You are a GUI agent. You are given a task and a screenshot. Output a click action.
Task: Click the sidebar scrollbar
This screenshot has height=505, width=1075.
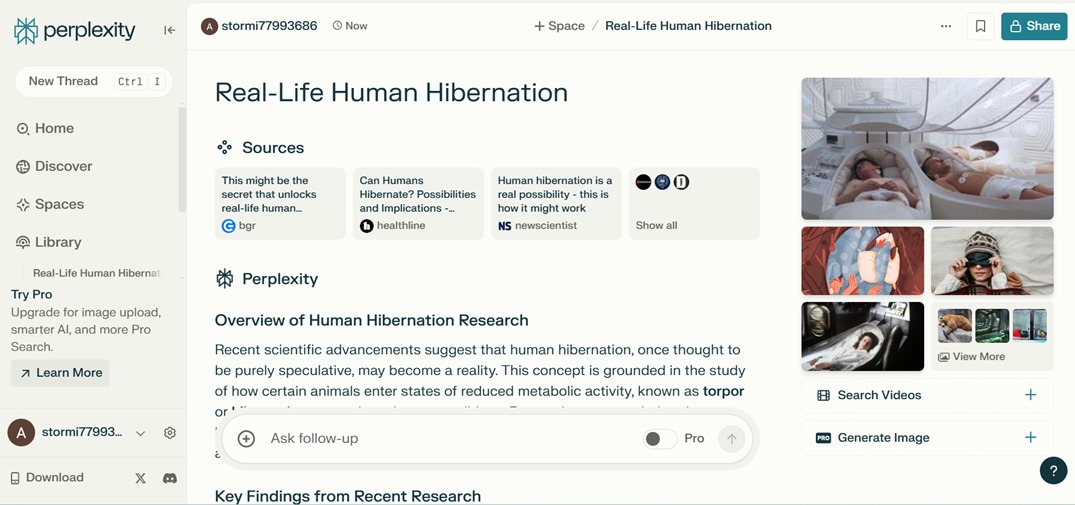click(182, 159)
